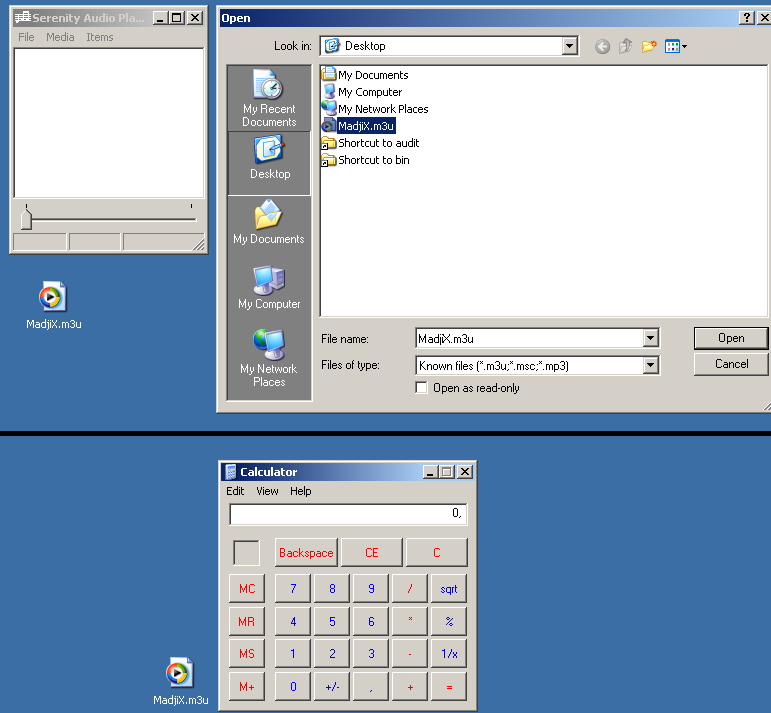The width and height of the screenshot is (771, 713).
Task: Open Edit menu in Calculator
Action: coord(235,491)
